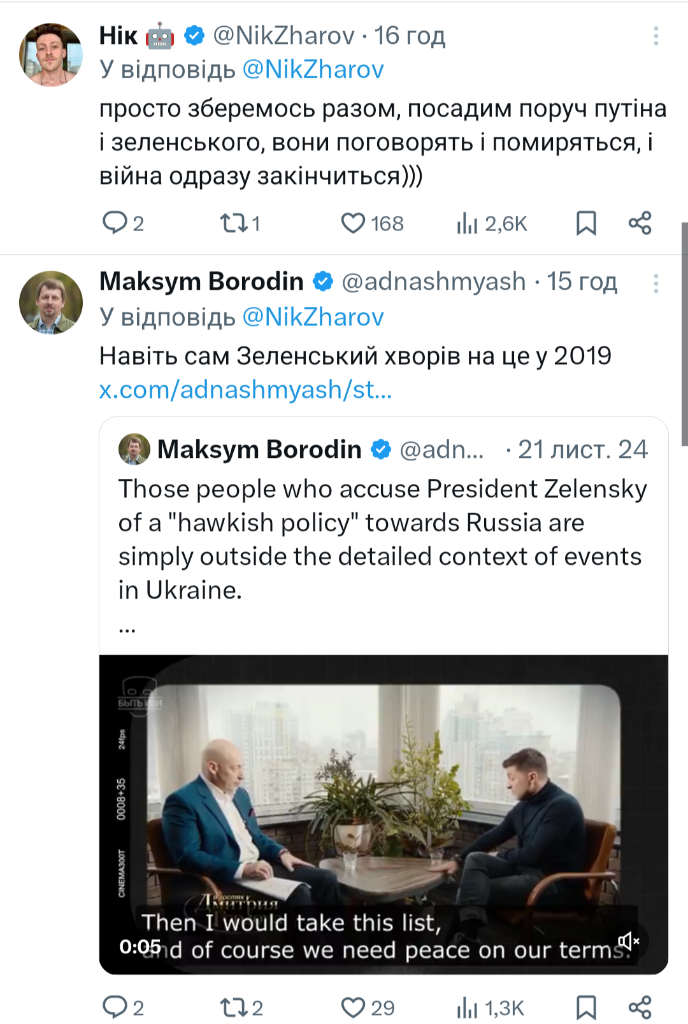Share Maksym Borodin's reply
Viewport: 688px width, 1024px height.
point(641,1006)
